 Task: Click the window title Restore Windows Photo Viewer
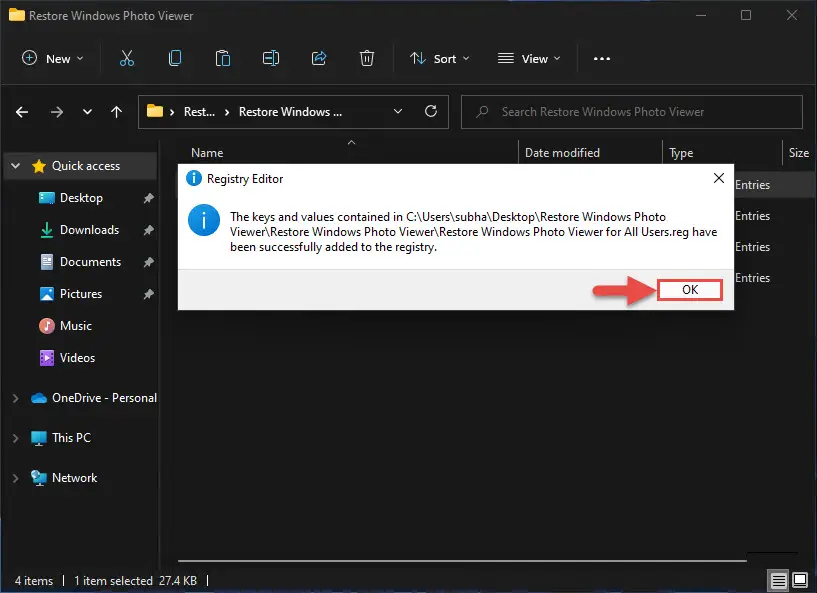click(111, 16)
